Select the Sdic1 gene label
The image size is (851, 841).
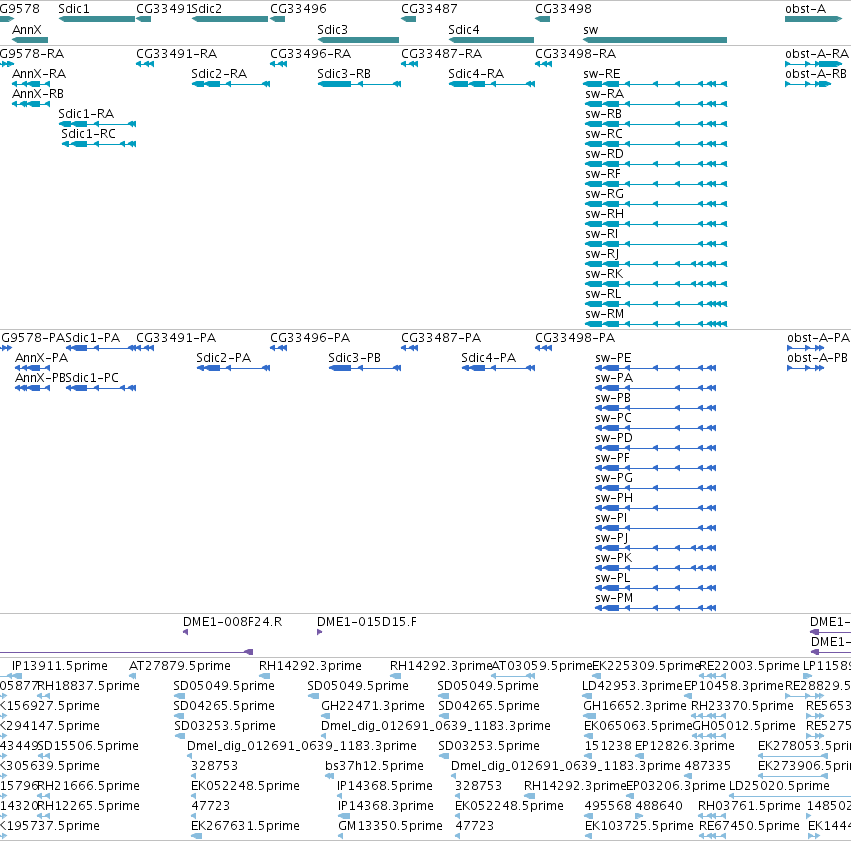[74, 9]
